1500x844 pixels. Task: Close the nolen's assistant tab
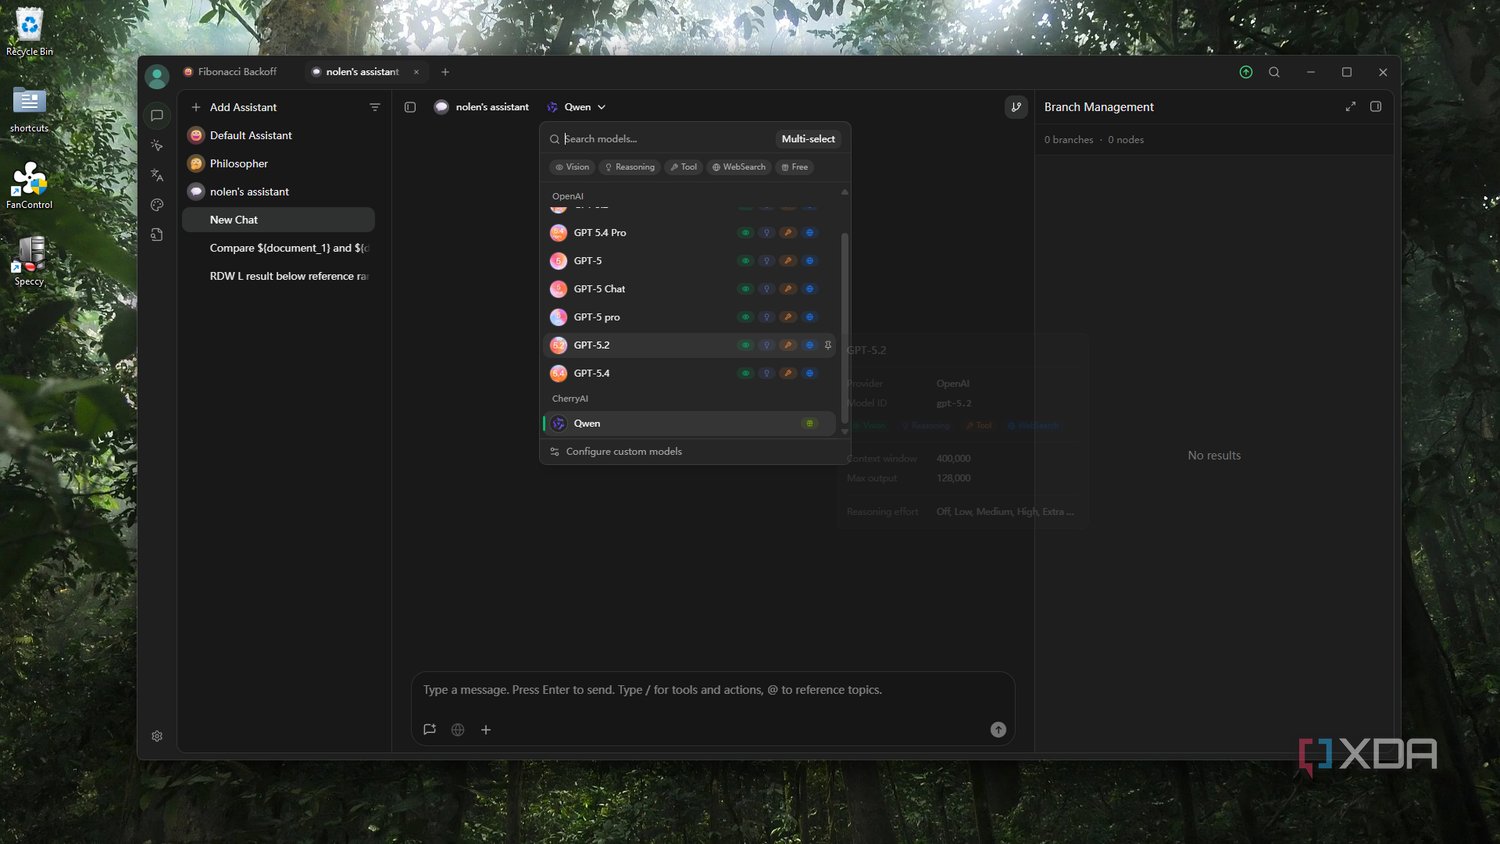(x=417, y=72)
